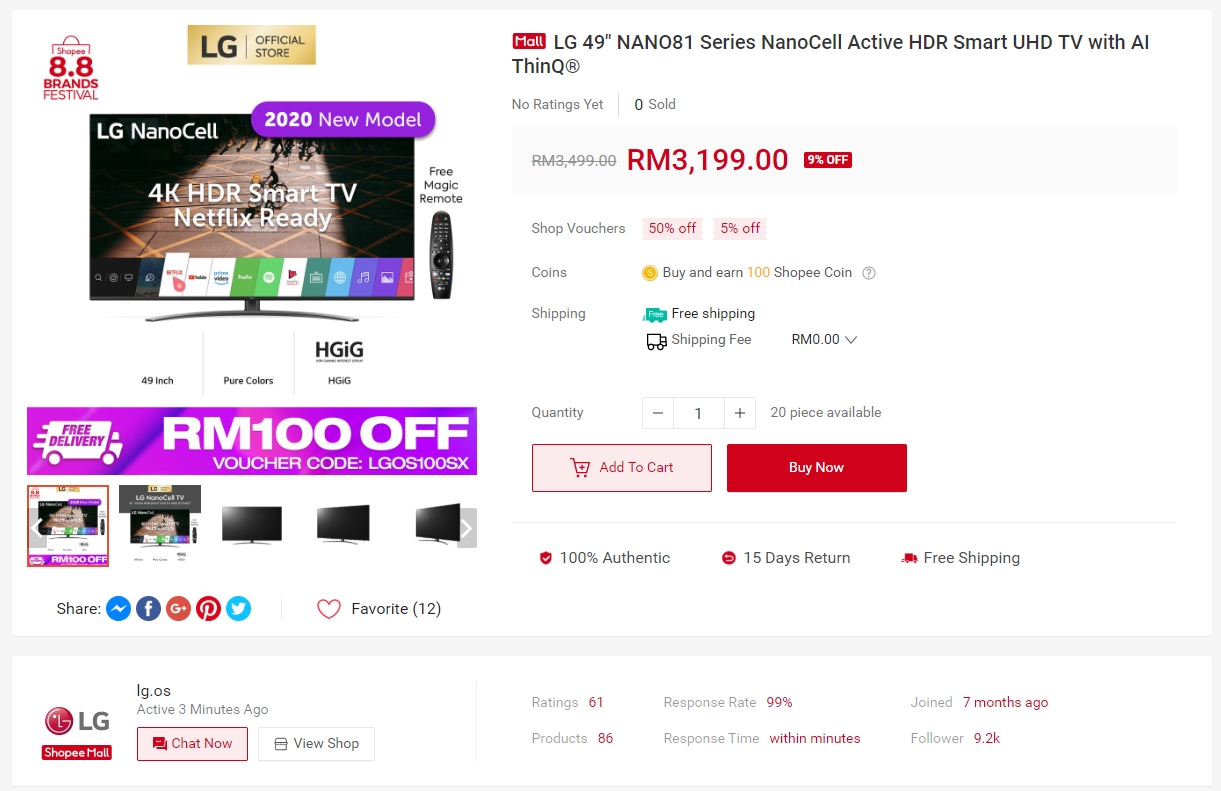The width and height of the screenshot is (1221, 791).
Task: Decrease quantity with minus button
Action: (657, 413)
